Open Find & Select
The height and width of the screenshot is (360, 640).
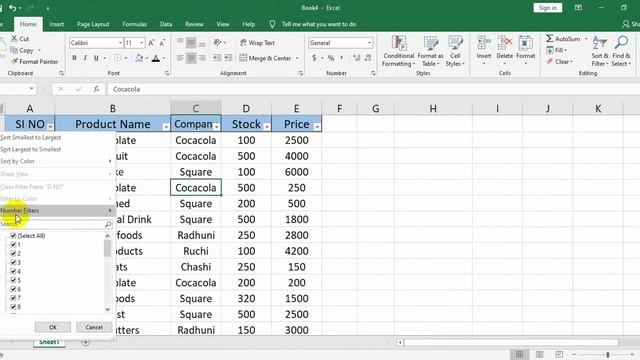point(621,51)
